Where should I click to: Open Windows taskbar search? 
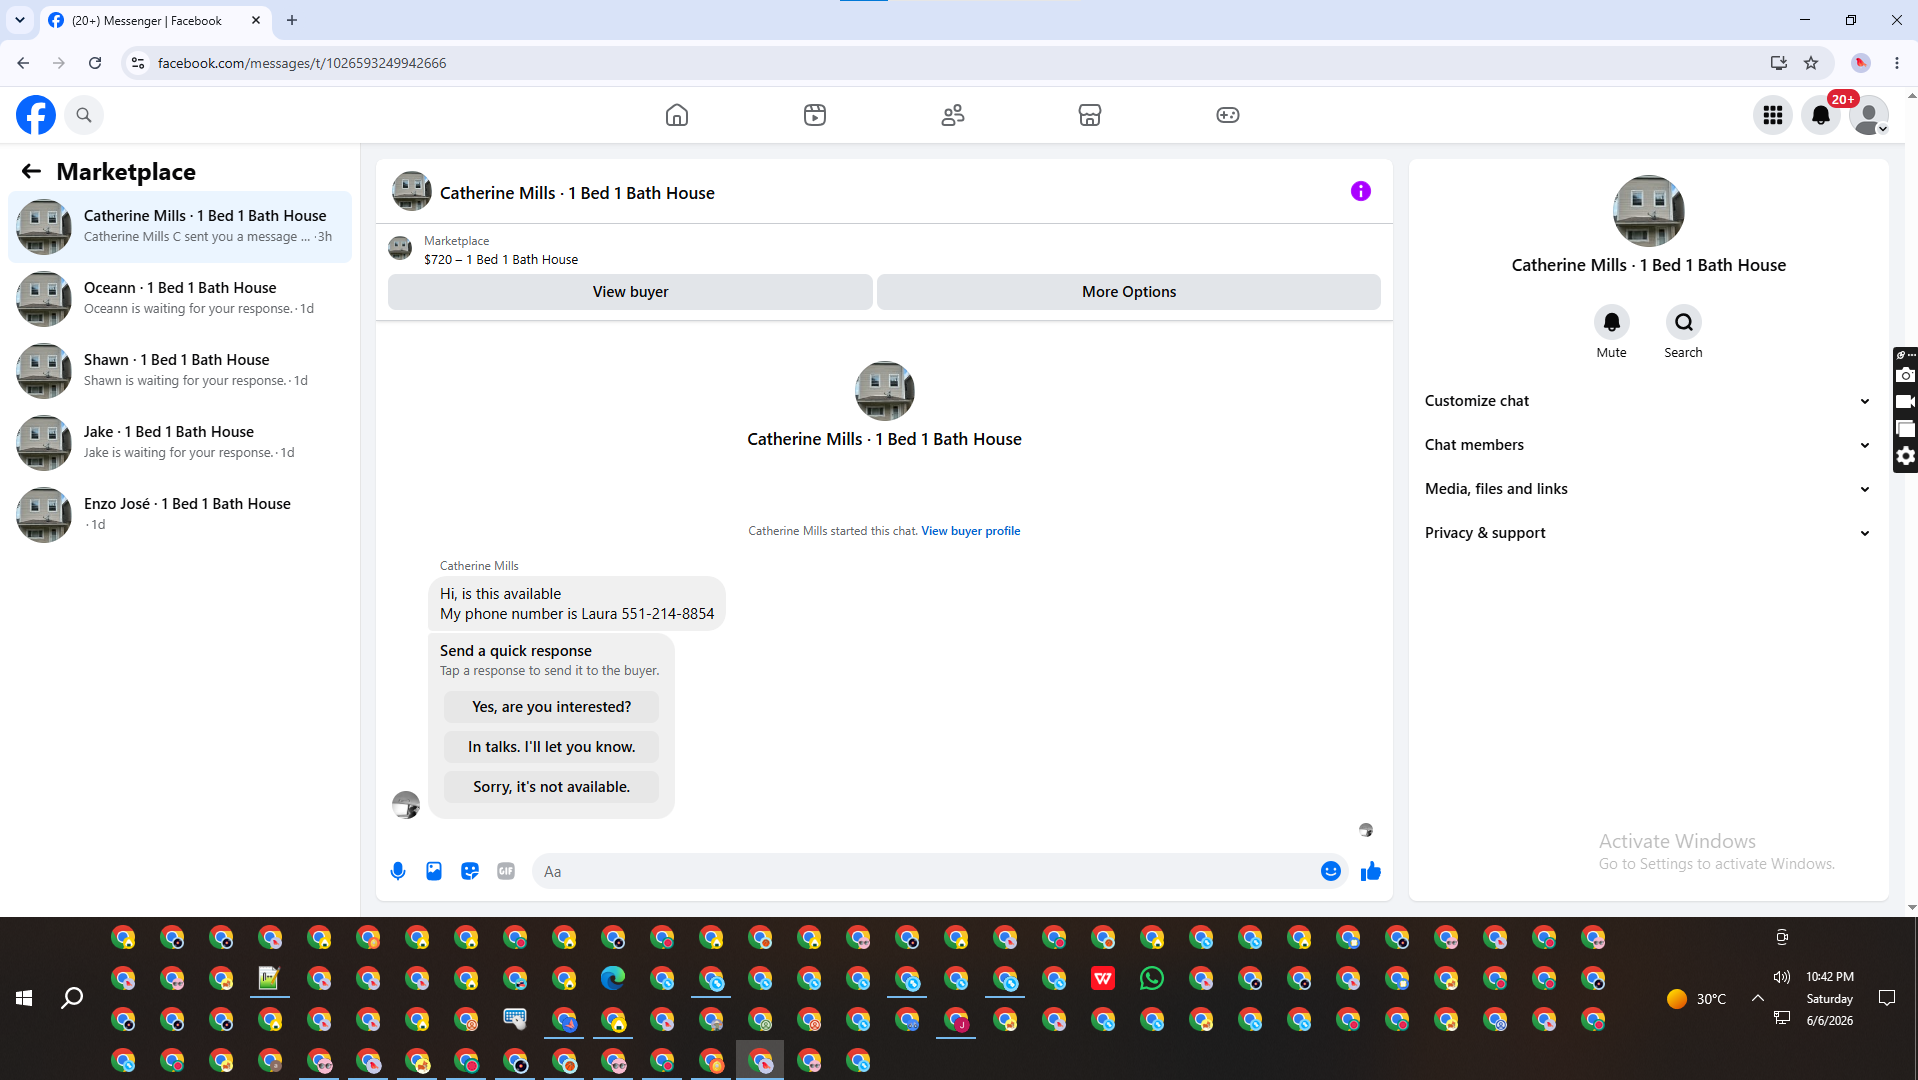click(72, 998)
